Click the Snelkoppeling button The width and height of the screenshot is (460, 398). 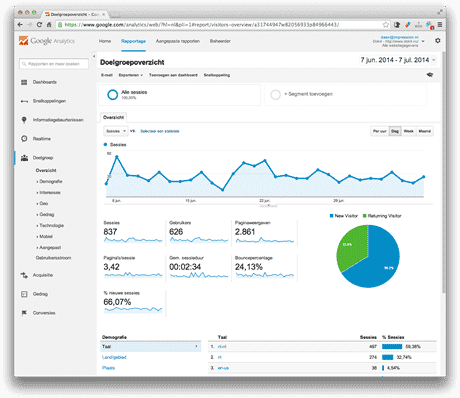[x=217, y=75]
